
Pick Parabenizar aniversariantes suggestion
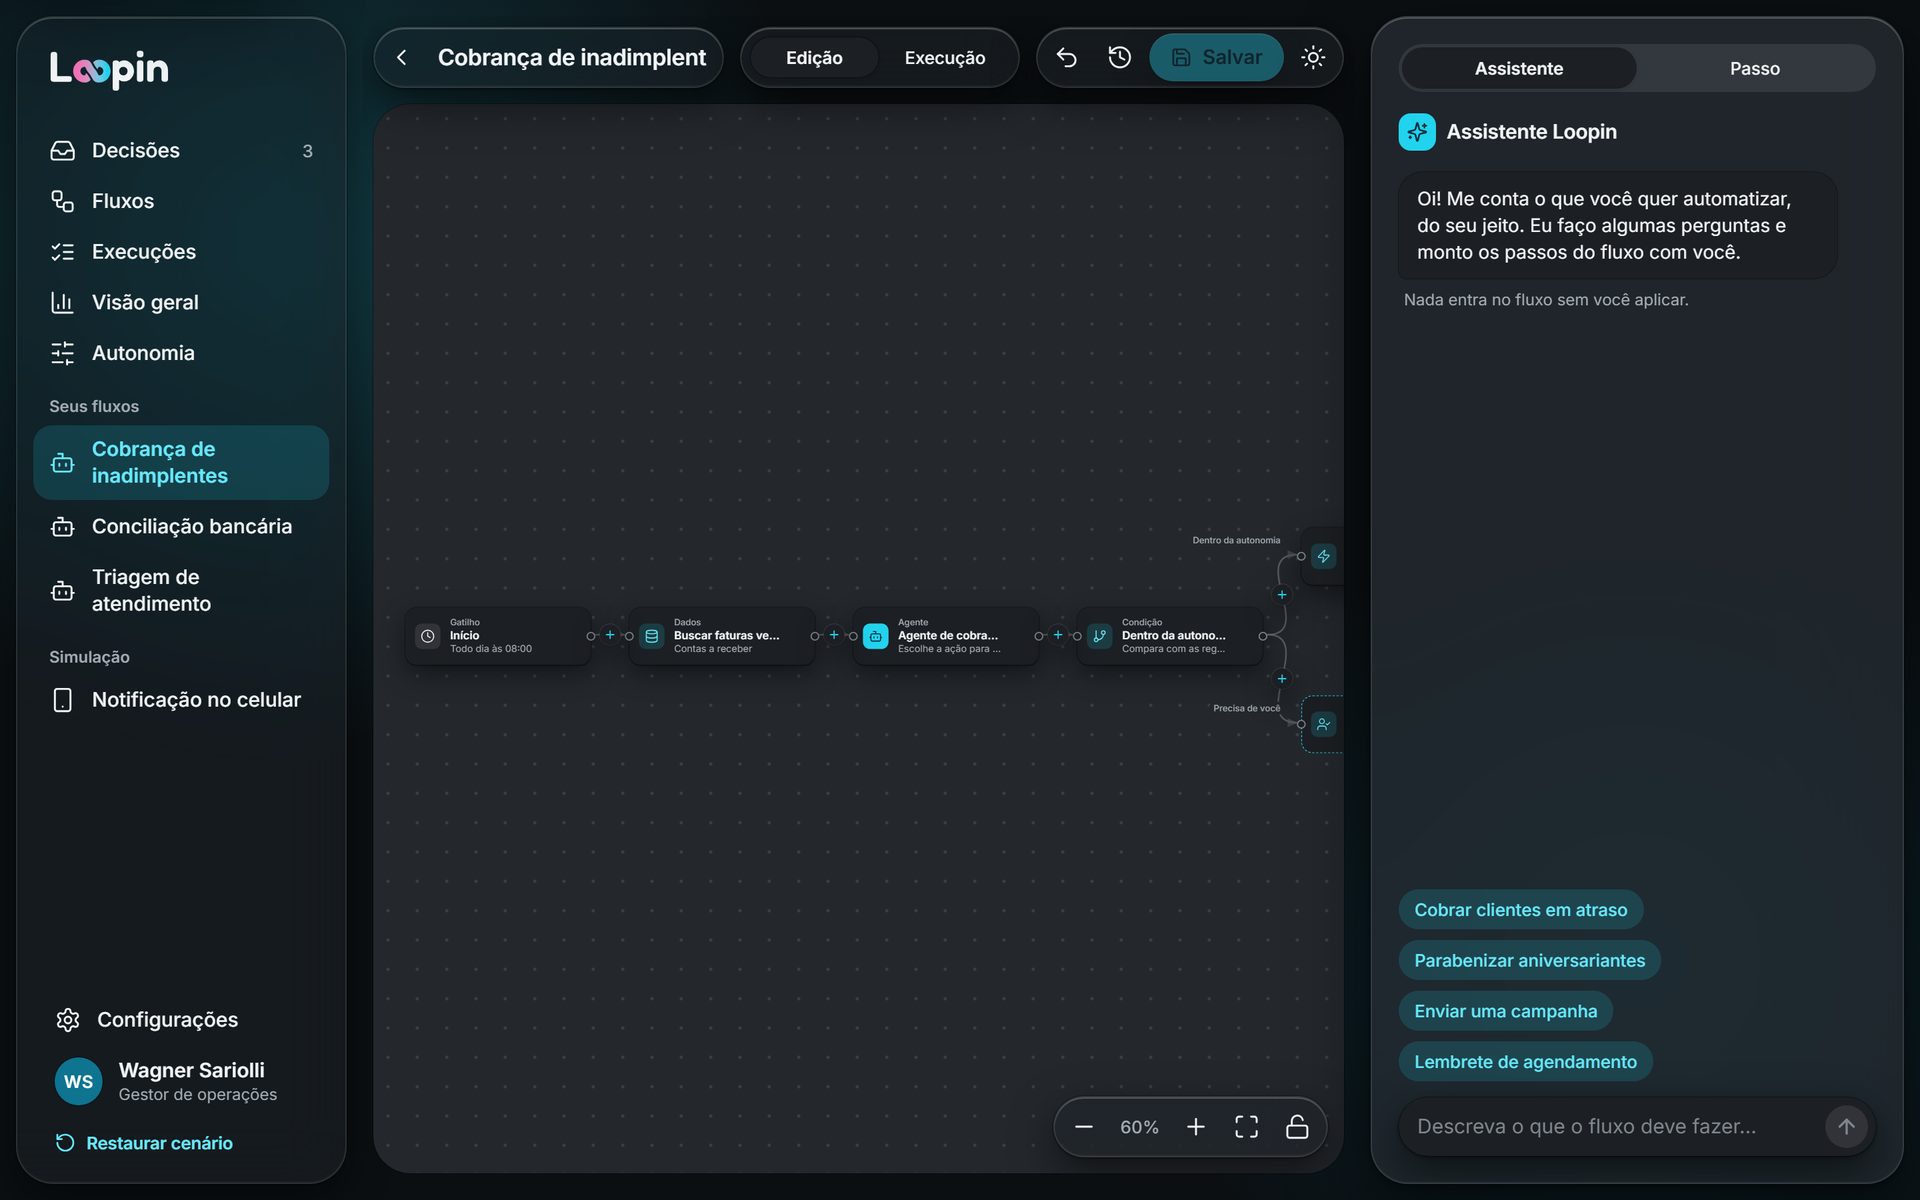coord(1529,960)
